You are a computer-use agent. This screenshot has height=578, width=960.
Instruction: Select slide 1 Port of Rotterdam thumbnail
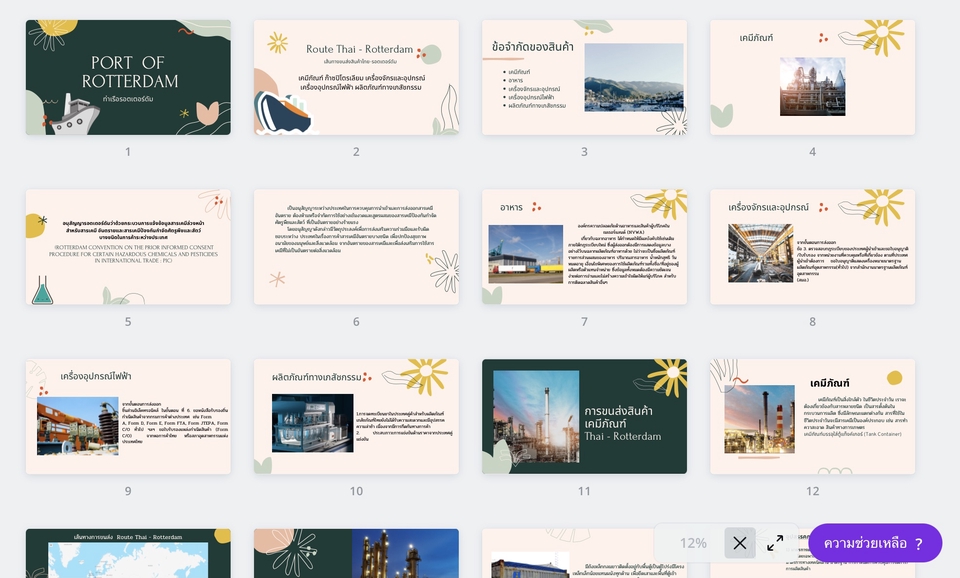[x=128, y=77]
